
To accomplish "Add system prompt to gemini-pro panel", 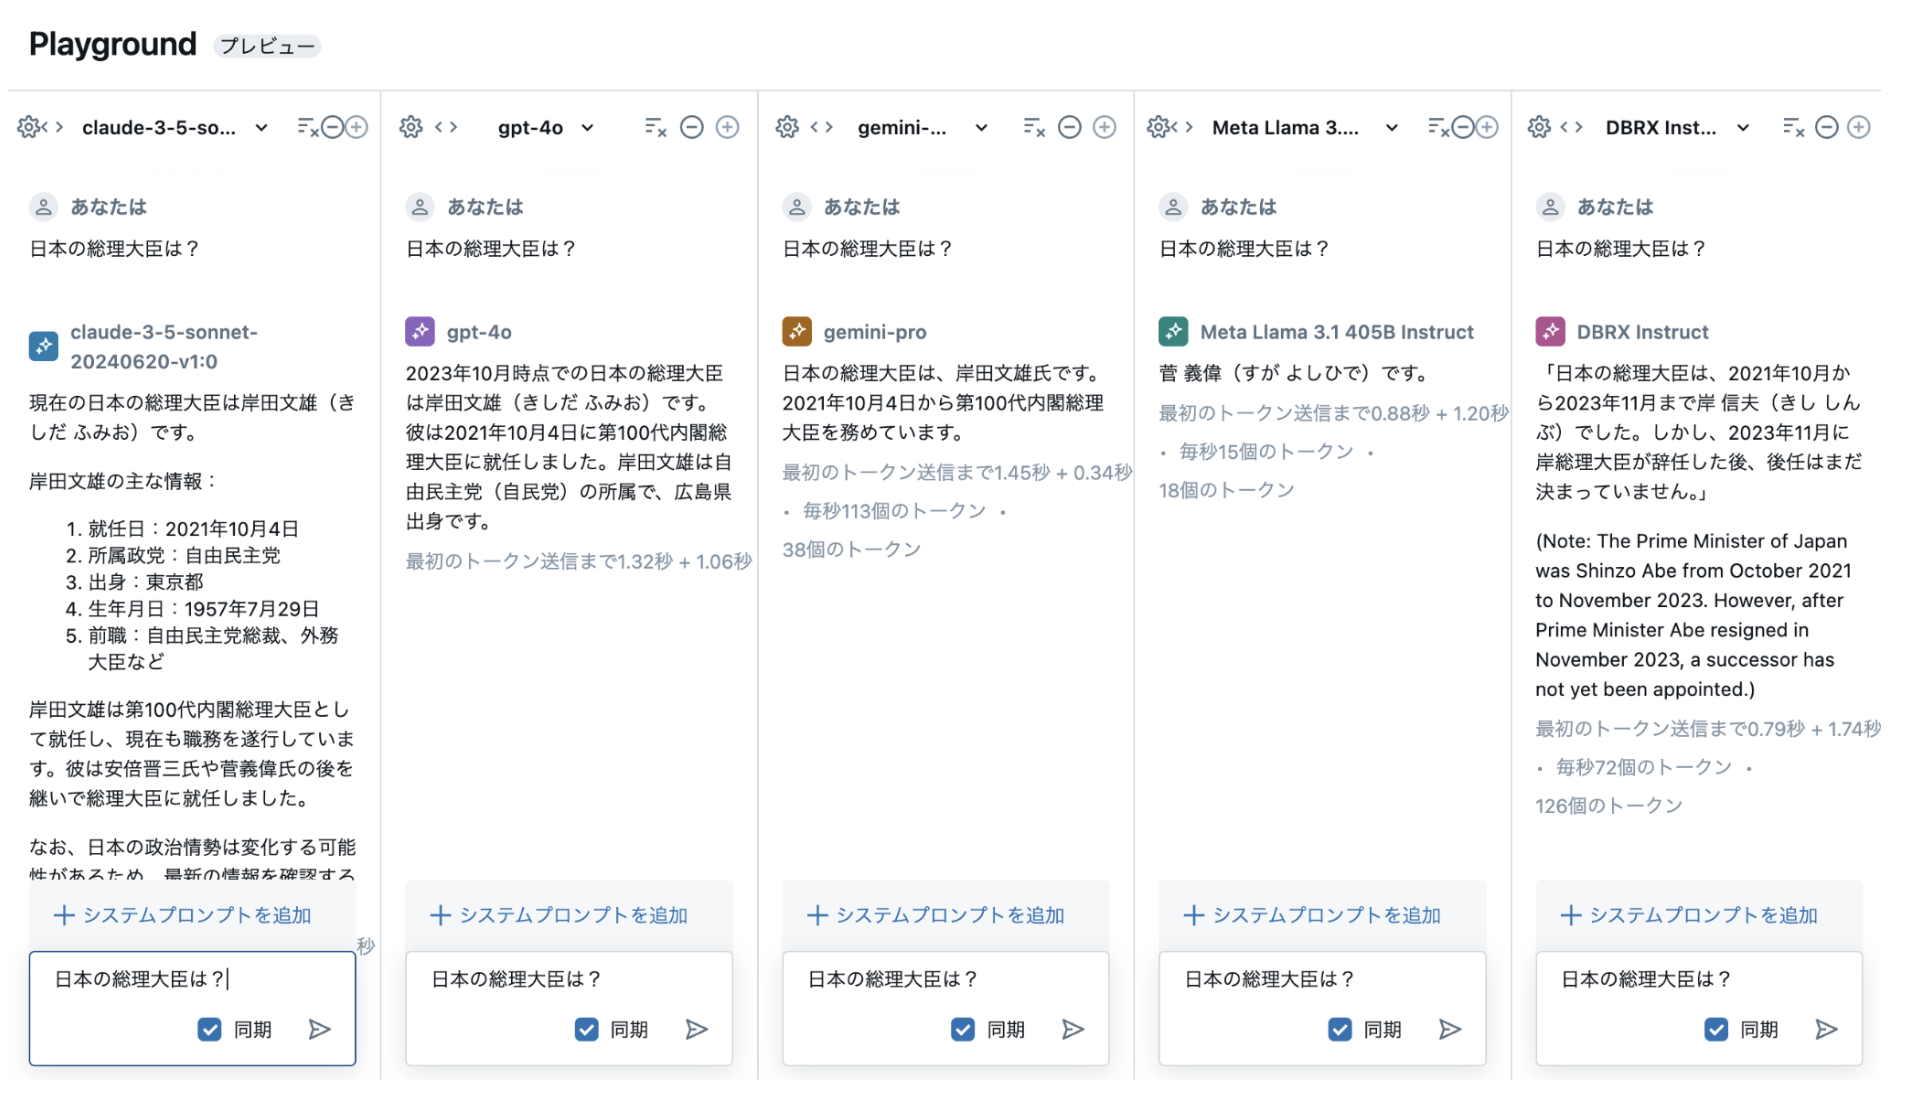I will pyautogui.click(x=936, y=915).
